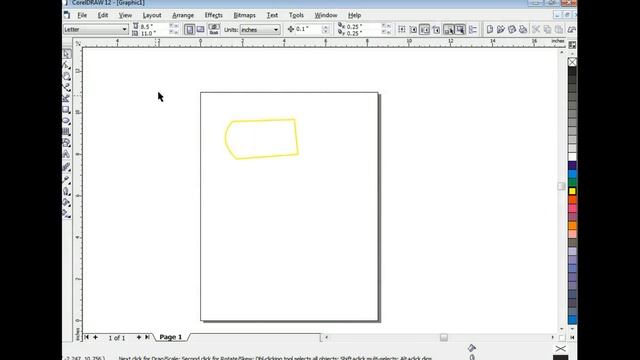
Task: Click the horizontal scrollbar thumb
Action: pyautogui.click(x=444, y=338)
